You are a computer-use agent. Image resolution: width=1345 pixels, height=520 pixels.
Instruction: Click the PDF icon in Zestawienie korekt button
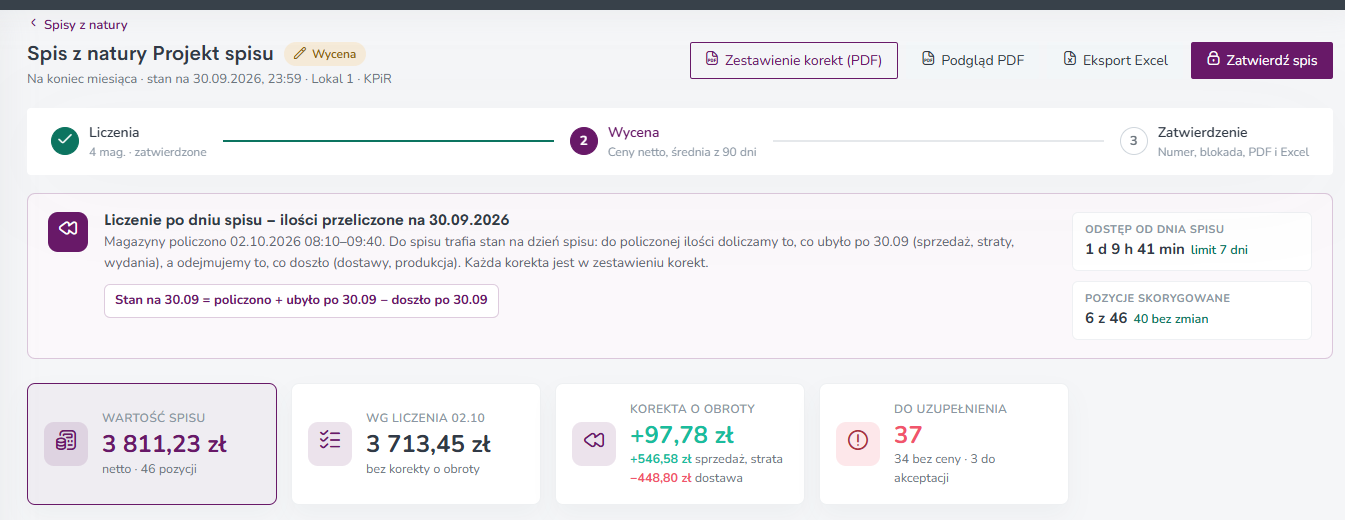coord(712,60)
